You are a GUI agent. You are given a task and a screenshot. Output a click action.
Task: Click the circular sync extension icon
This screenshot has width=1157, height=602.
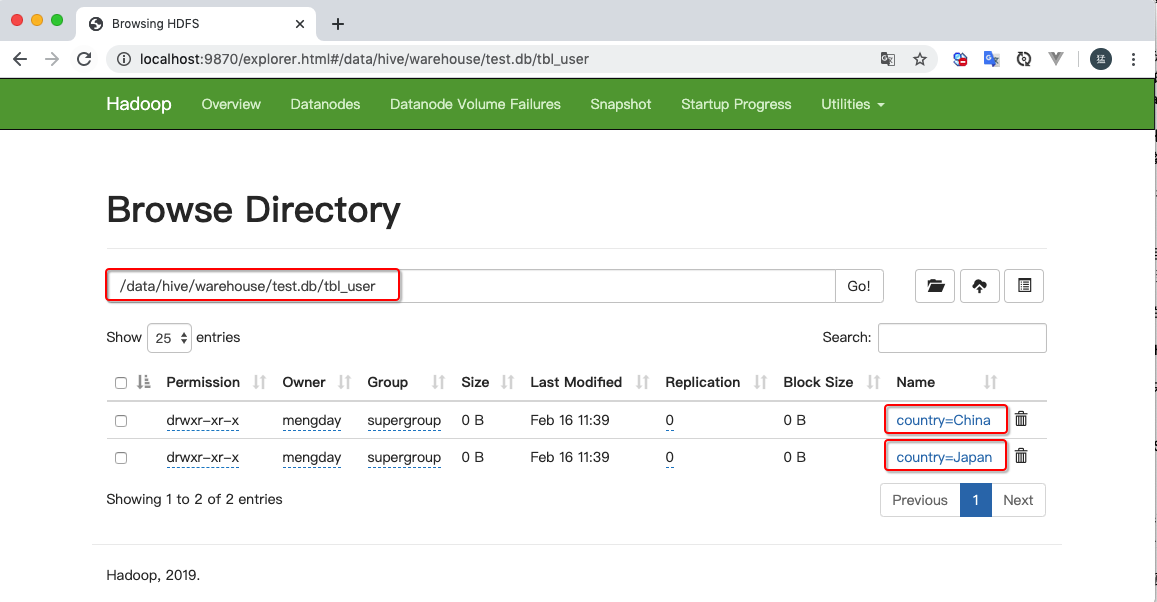click(x=1023, y=59)
